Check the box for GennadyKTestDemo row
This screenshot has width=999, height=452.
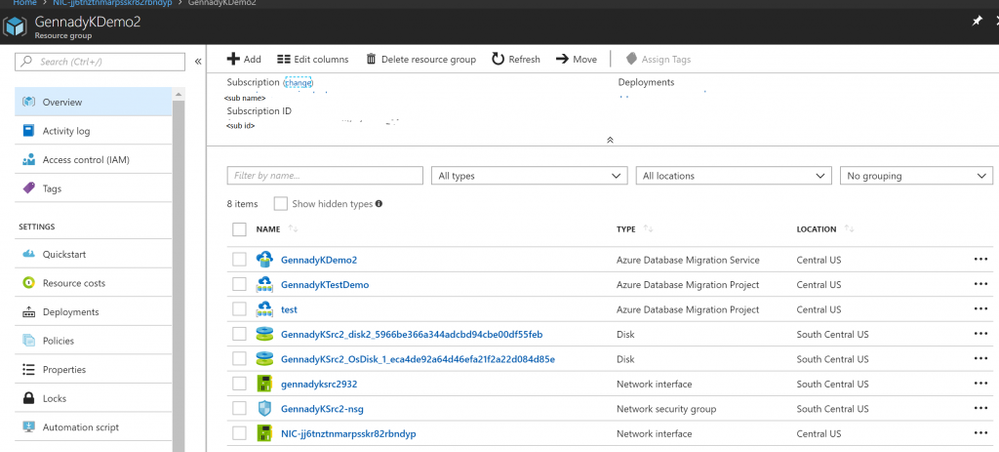[x=239, y=284]
